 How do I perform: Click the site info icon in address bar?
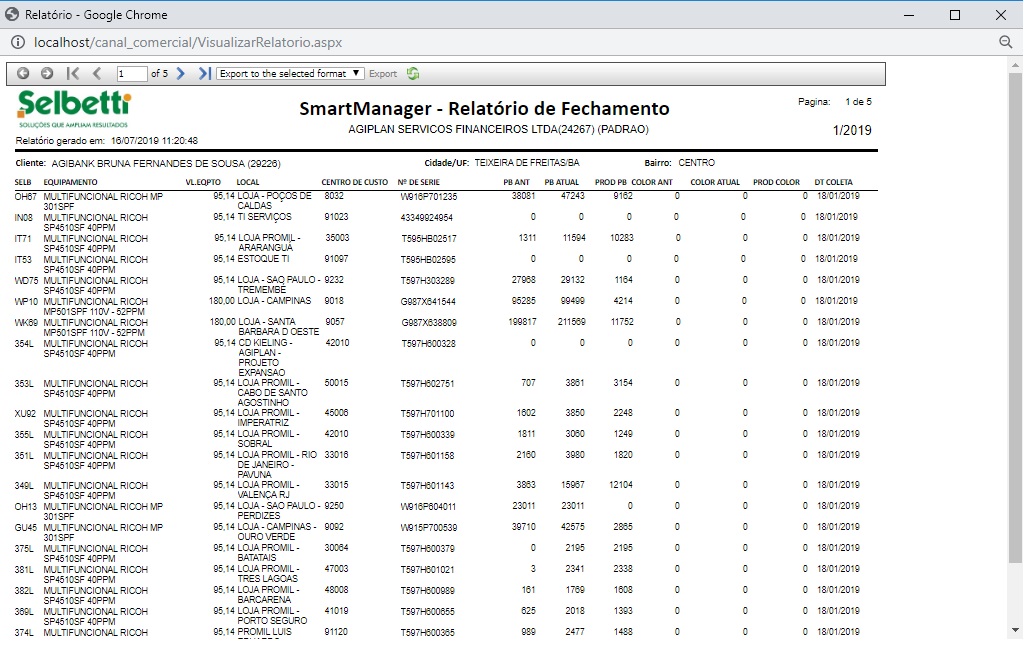click(x=18, y=42)
